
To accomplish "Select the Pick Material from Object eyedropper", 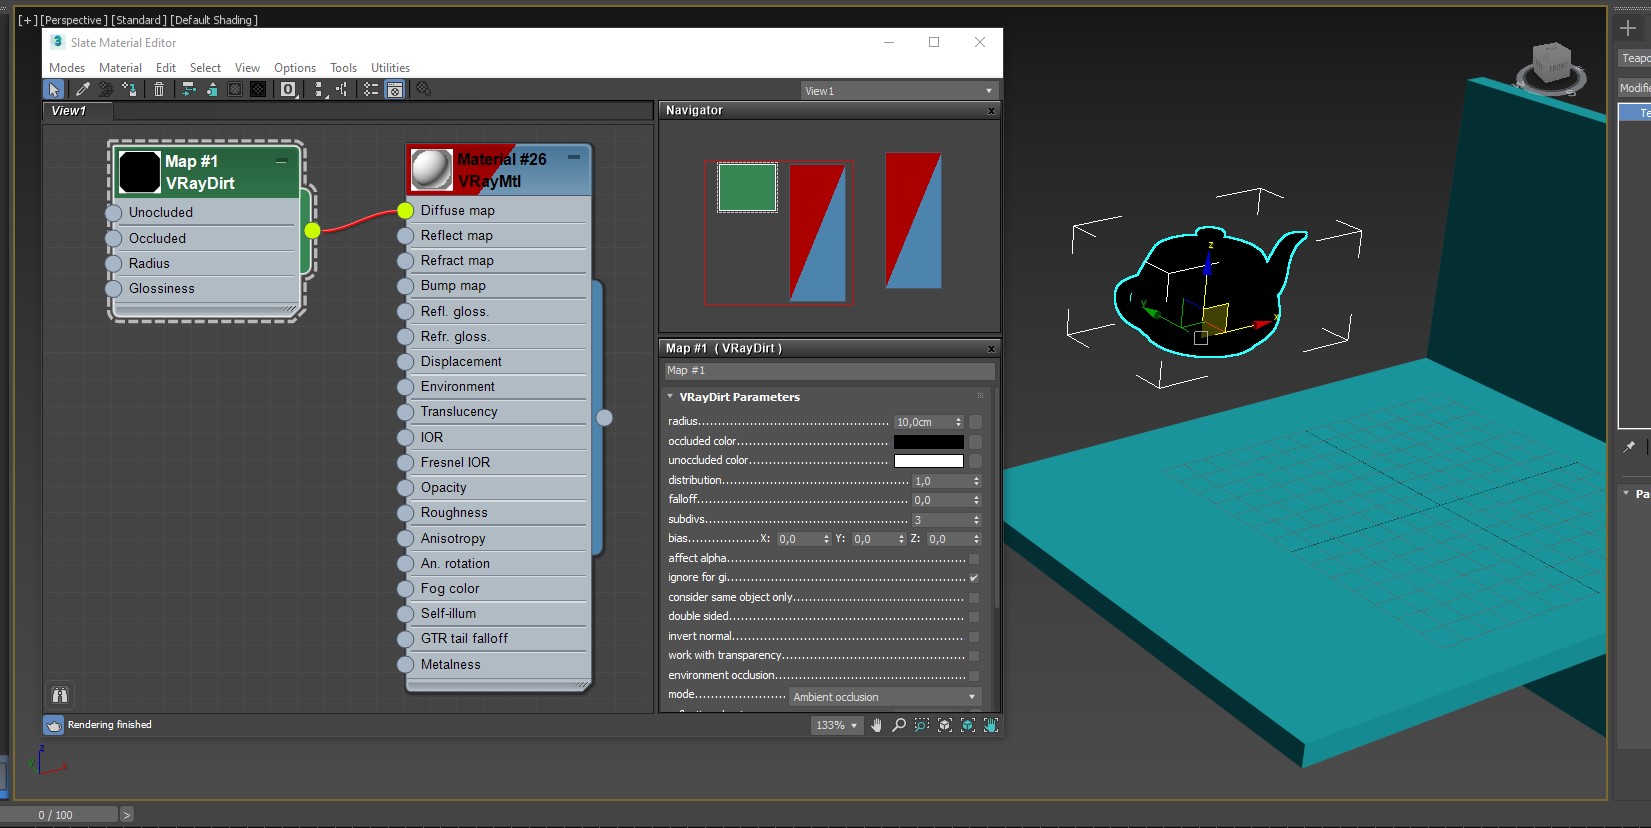I will [83, 90].
